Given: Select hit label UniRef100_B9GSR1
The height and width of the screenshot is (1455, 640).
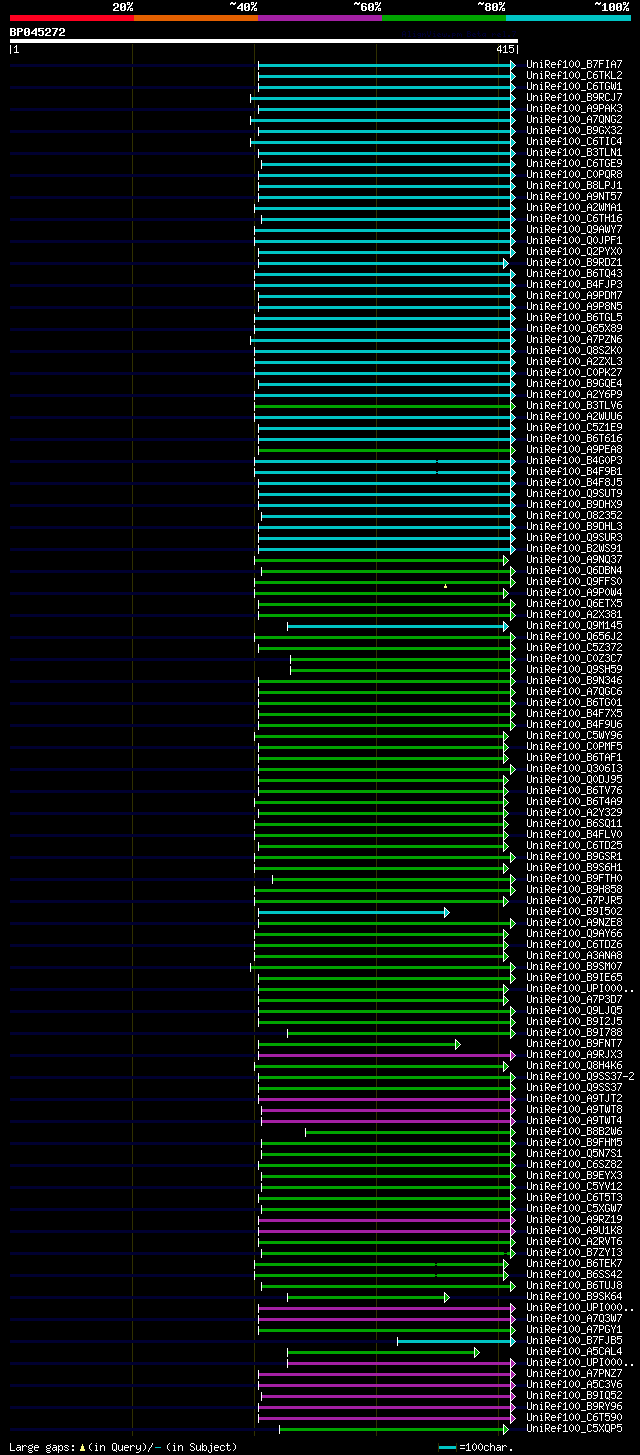Looking at the screenshot, I should point(573,856).
